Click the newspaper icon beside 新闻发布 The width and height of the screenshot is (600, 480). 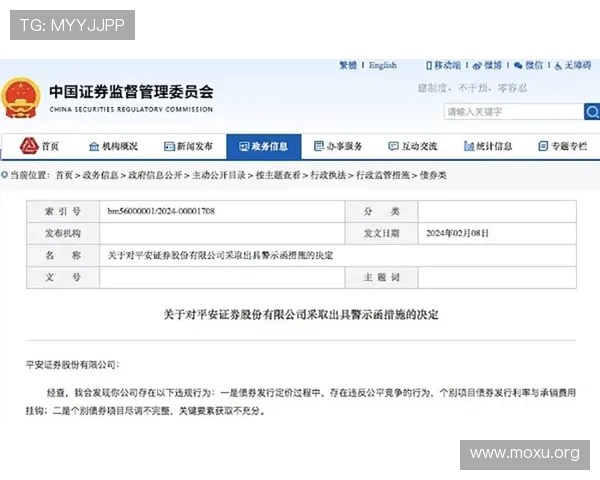169,146
